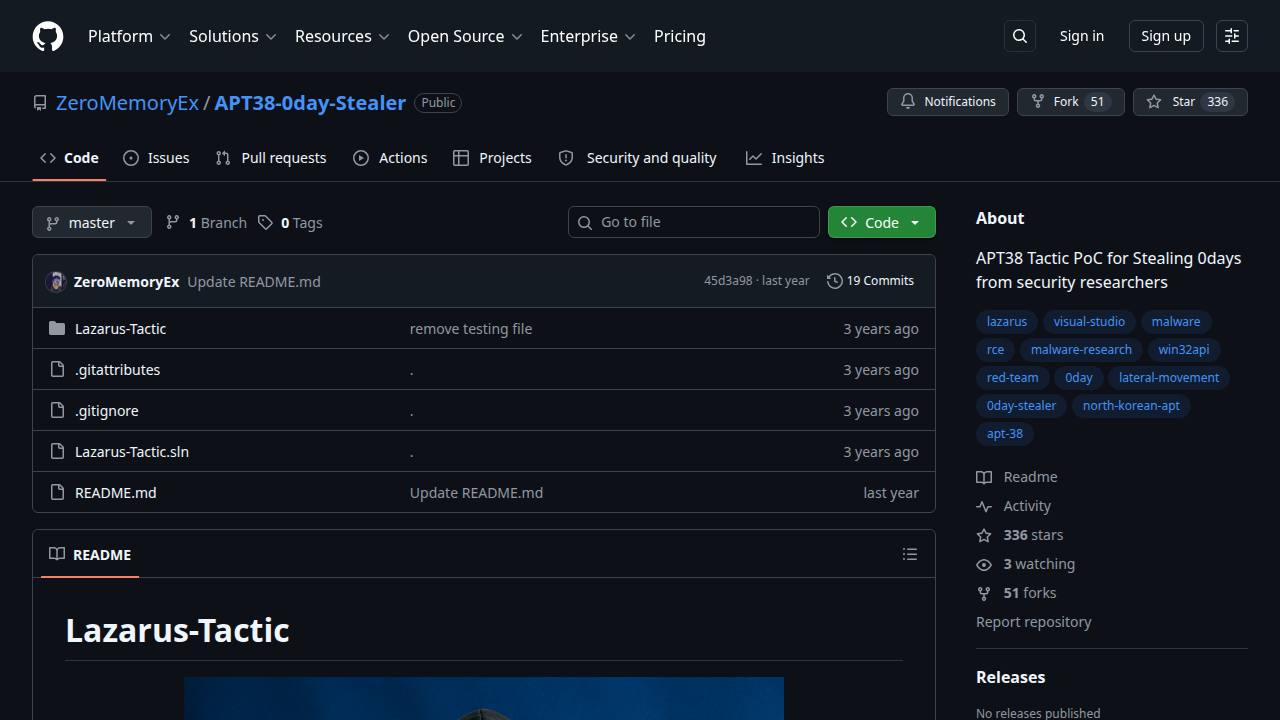Click the Lazarus-Tactic folder icon

(57, 329)
